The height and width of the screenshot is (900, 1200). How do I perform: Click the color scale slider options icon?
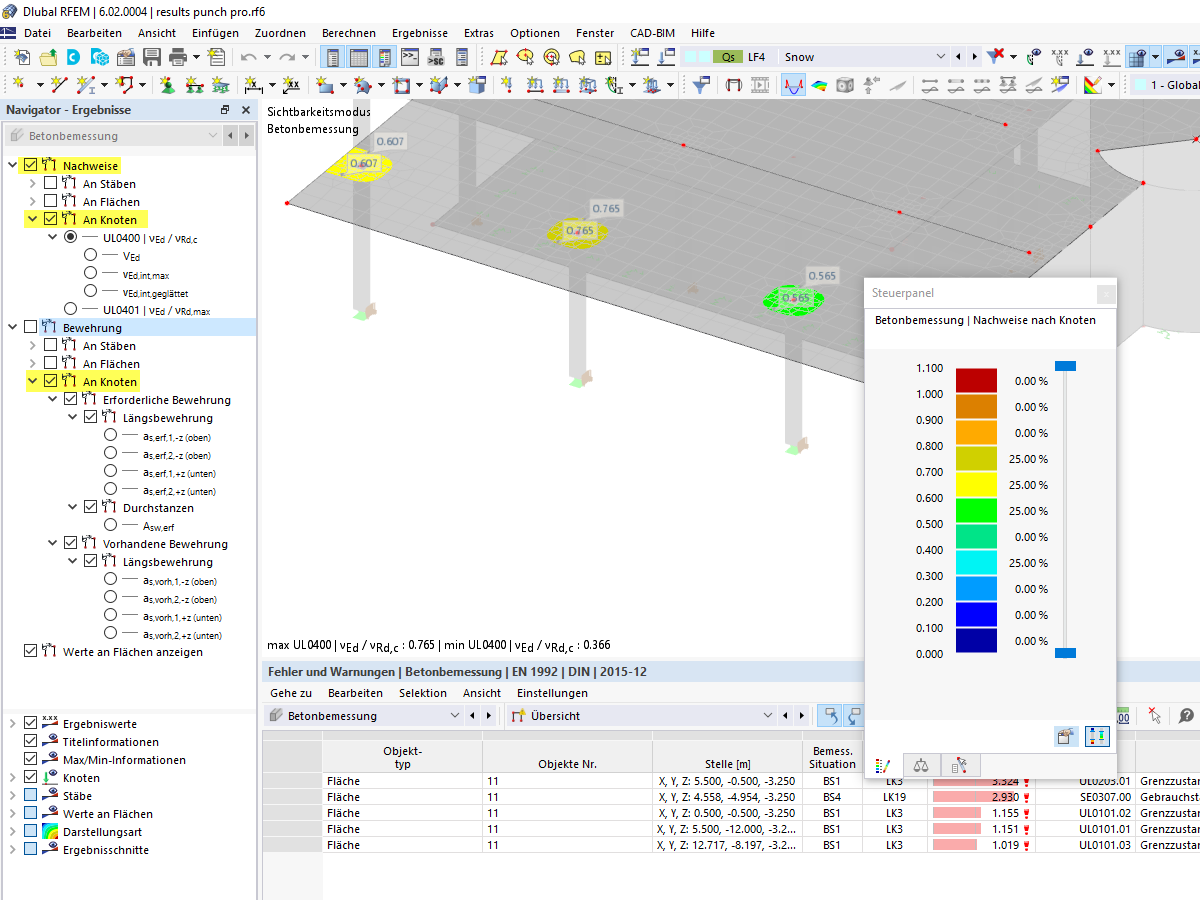(x=1097, y=736)
